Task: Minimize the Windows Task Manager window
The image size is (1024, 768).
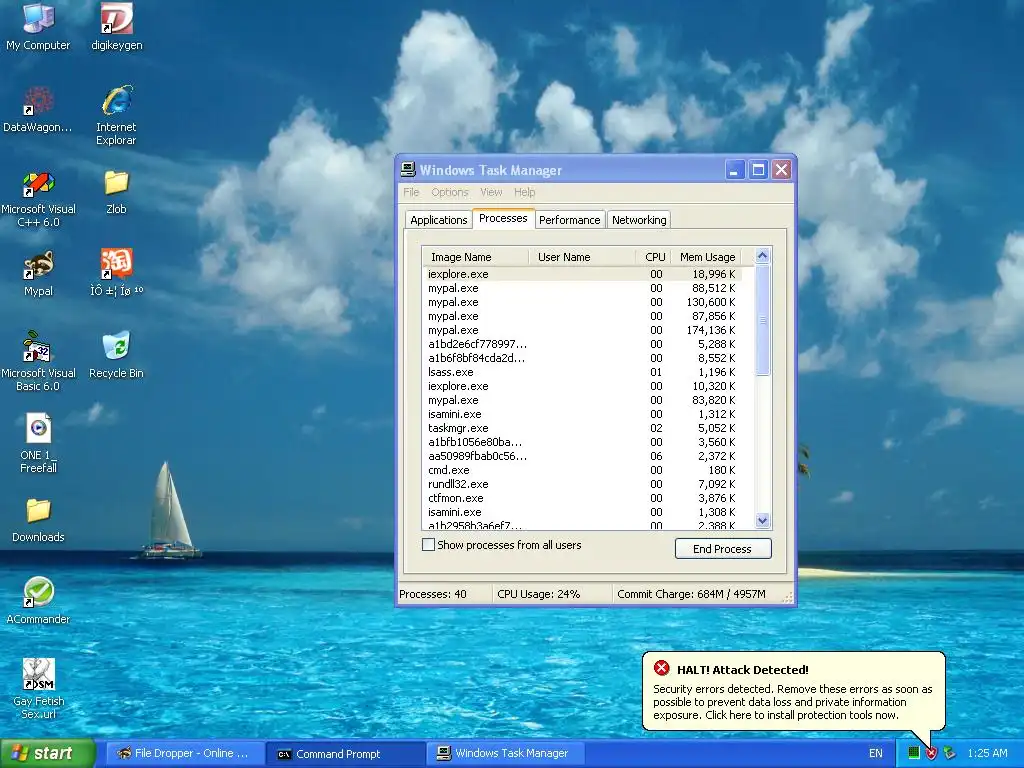Action: [735, 170]
